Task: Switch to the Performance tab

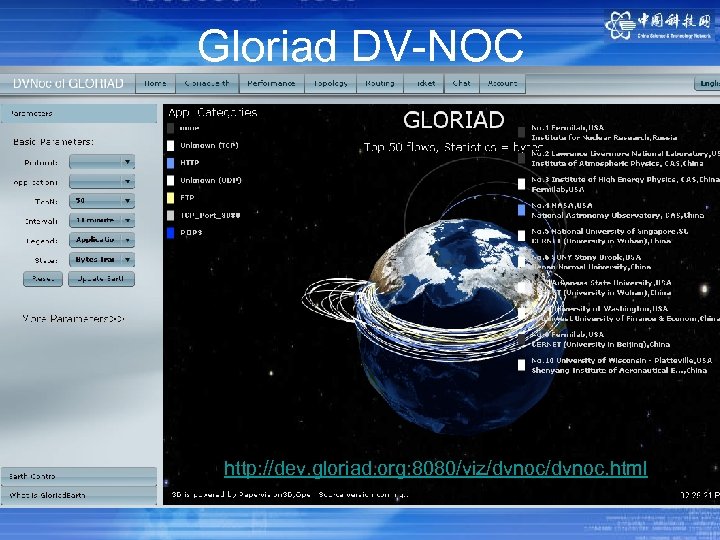Action: click(271, 84)
